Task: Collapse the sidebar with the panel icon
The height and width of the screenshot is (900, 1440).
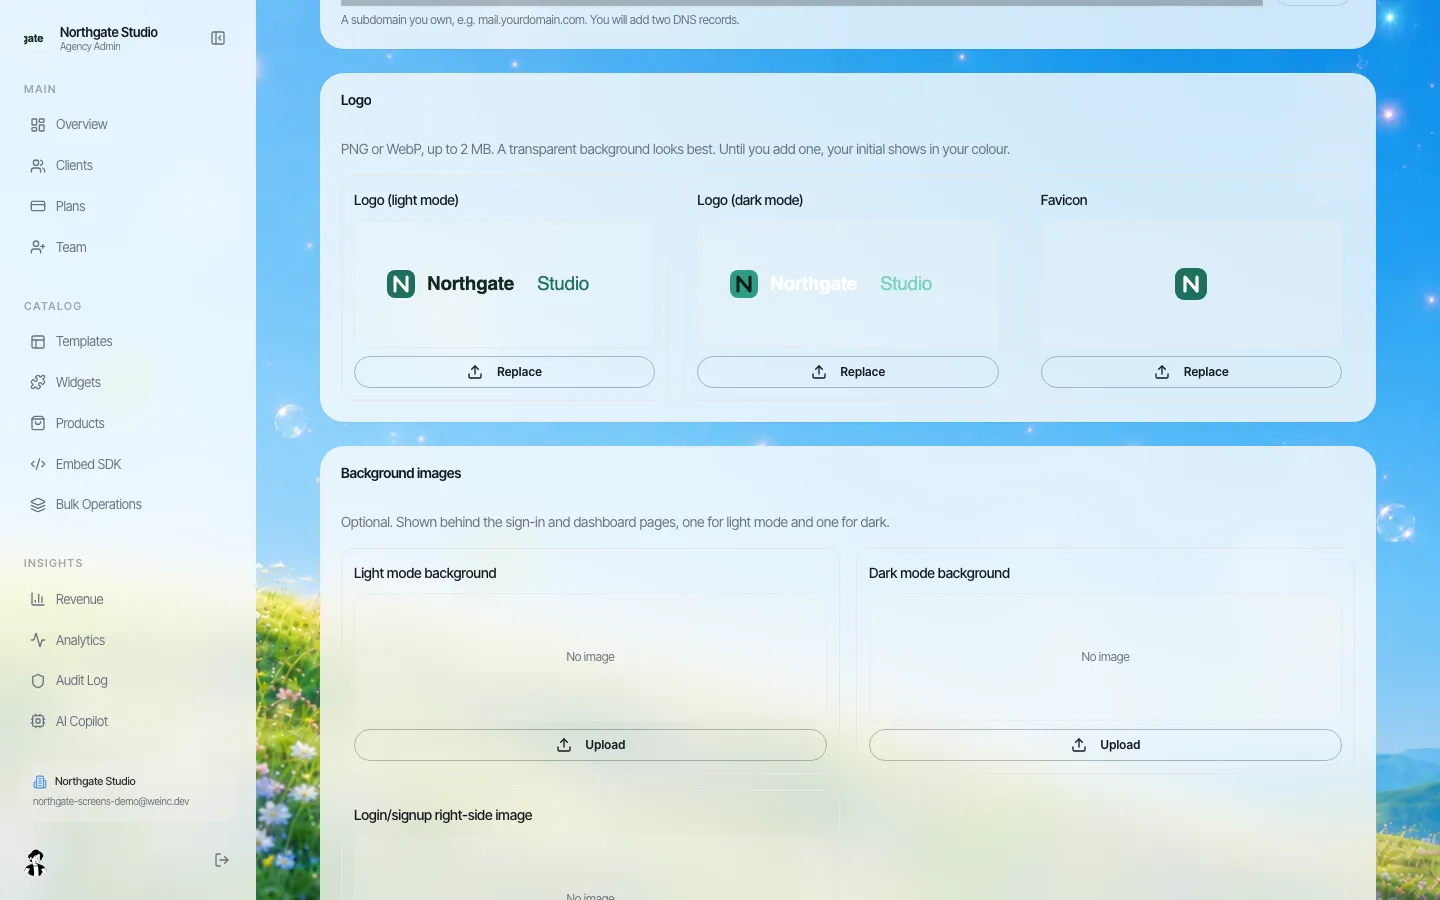Action: 218,38
